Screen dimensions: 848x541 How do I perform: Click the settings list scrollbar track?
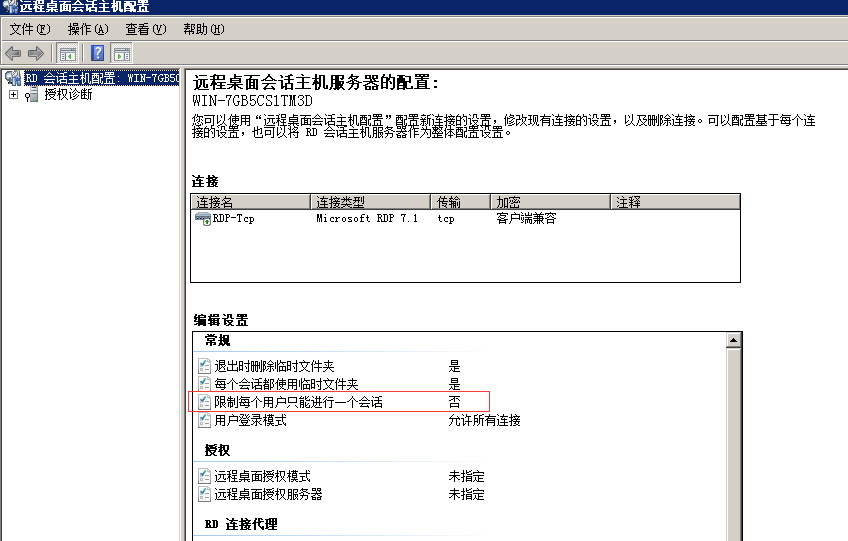[x=733, y=445]
